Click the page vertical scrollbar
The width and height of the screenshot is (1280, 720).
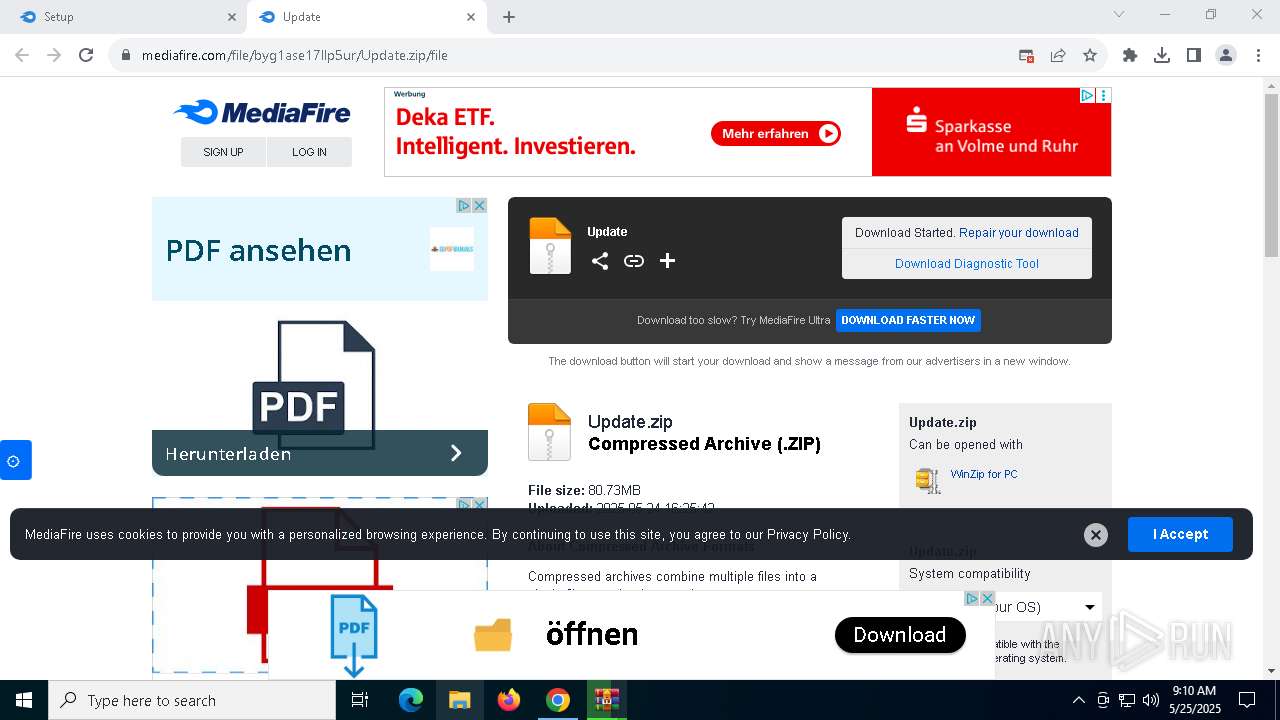pyautogui.click(x=1271, y=174)
